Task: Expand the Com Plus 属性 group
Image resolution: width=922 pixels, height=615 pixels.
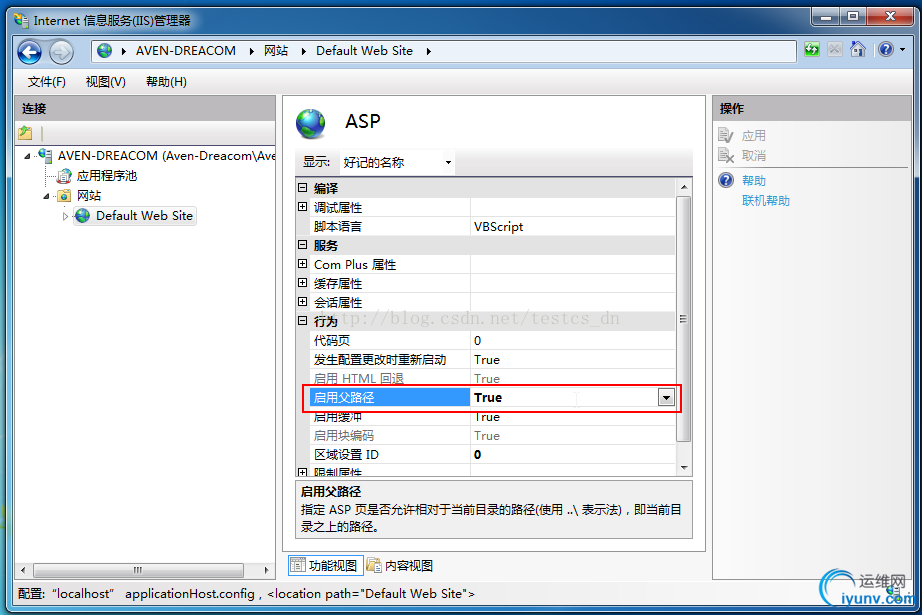Action: pyautogui.click(x=302, y=263)
